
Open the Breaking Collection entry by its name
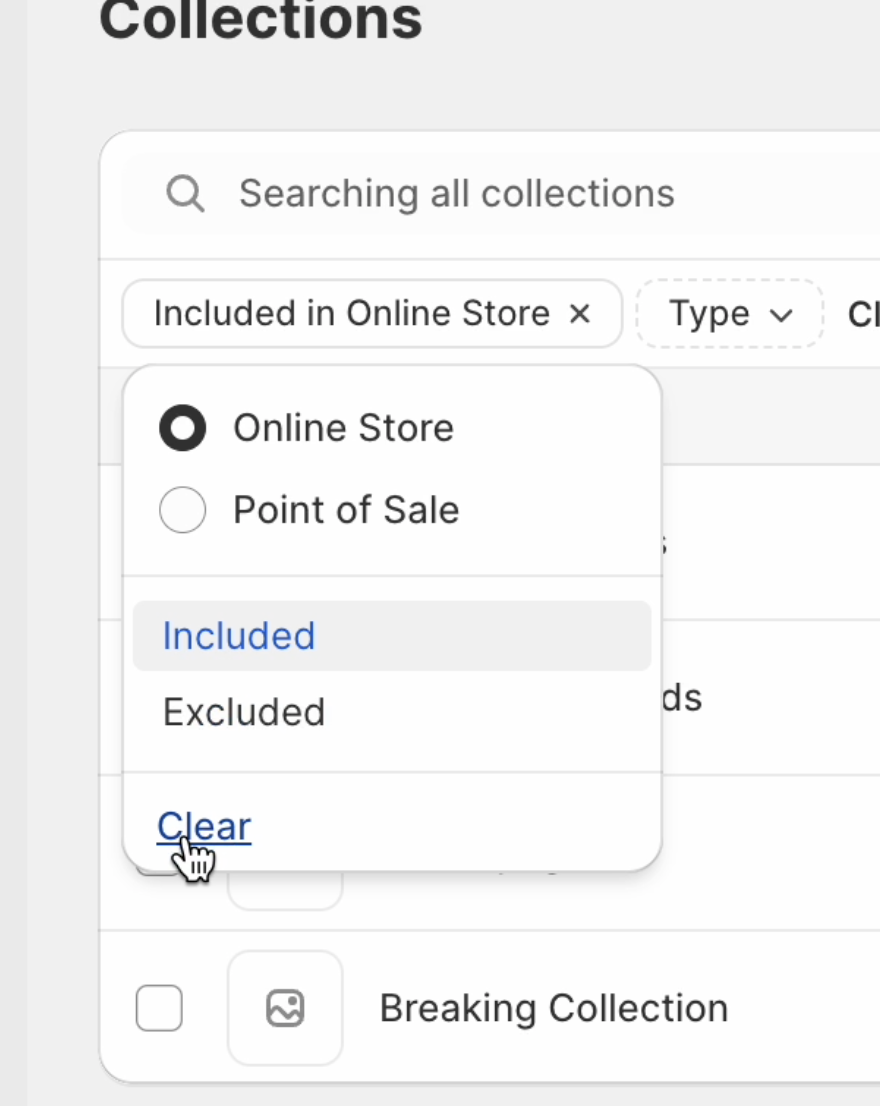553,1008
